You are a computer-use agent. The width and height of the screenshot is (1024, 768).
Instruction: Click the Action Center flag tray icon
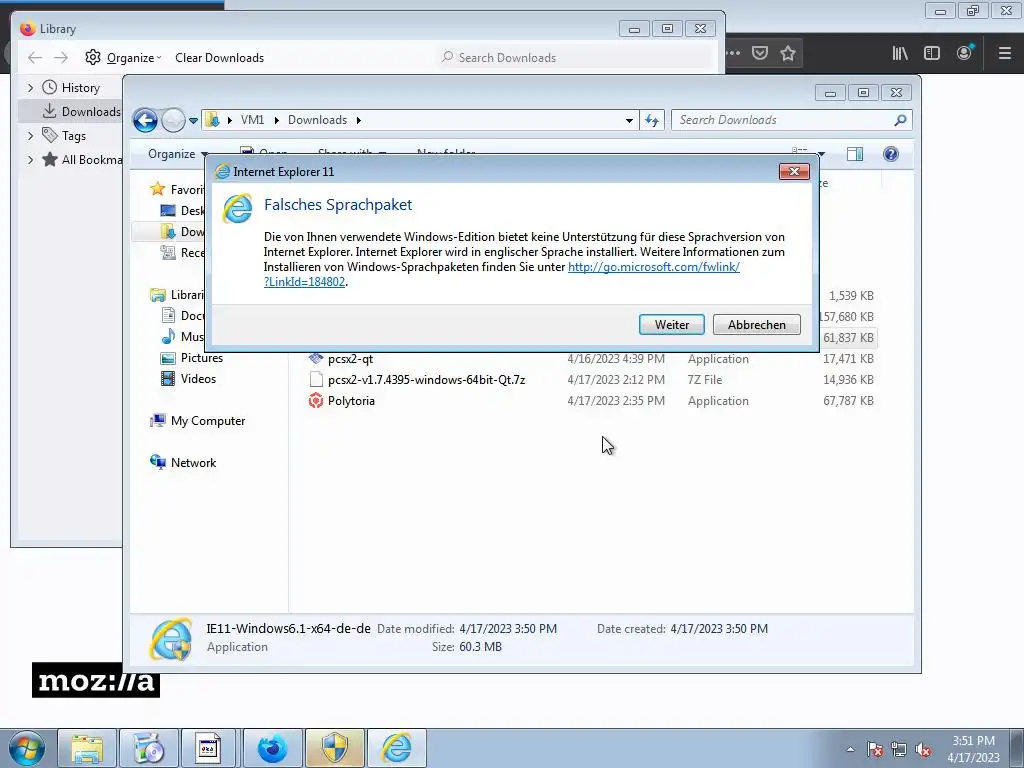pos(875,750)
